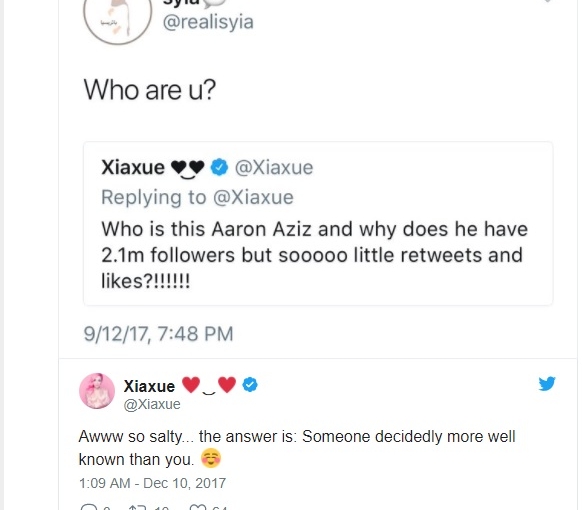This screenshot has height=510, width=582.
Task: Open the reply speech-bubble icon
Action: point(88,507)
